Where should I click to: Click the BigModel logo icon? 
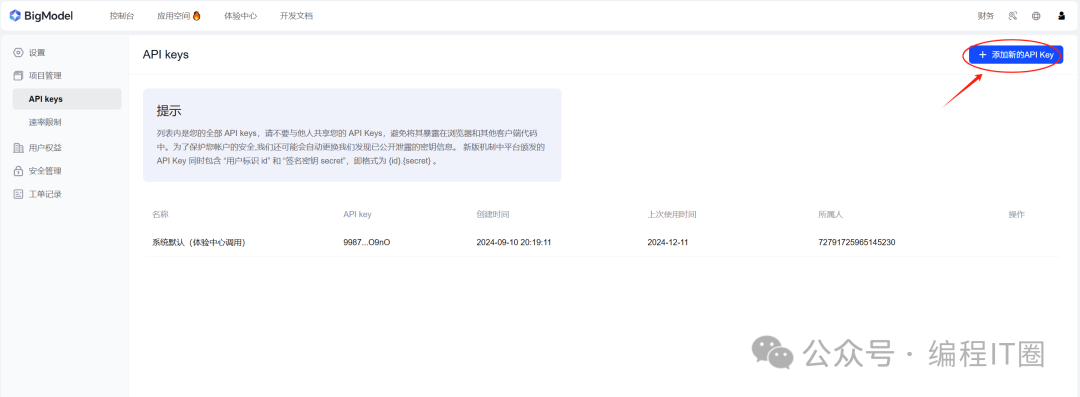point(14,16)
